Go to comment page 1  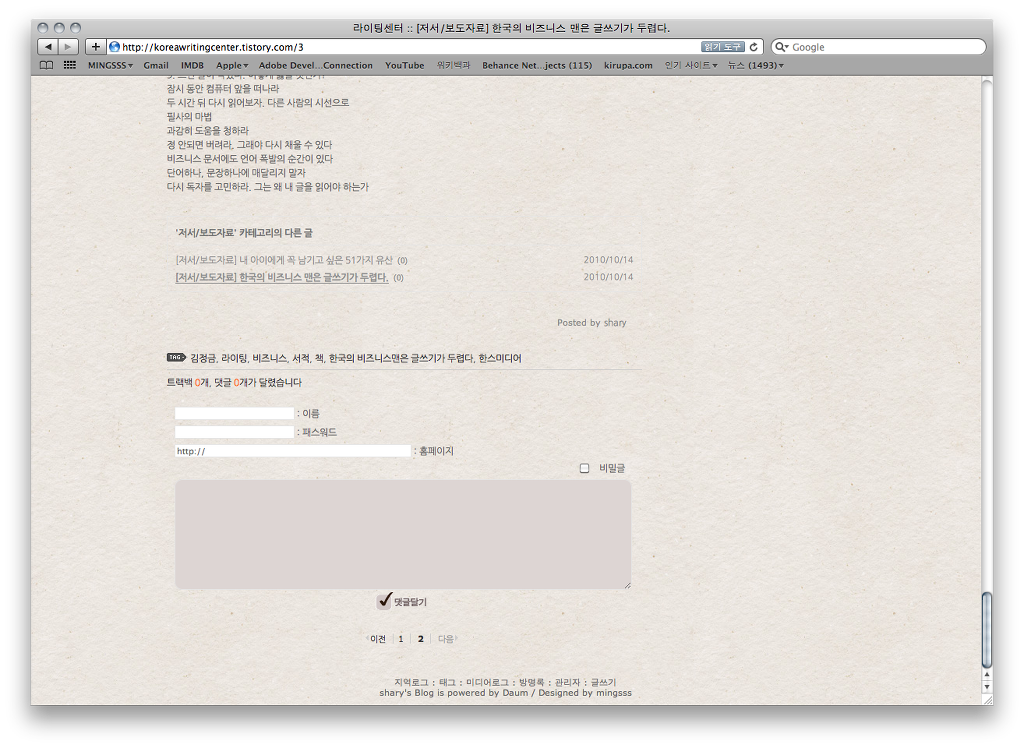tap(401, 639)
